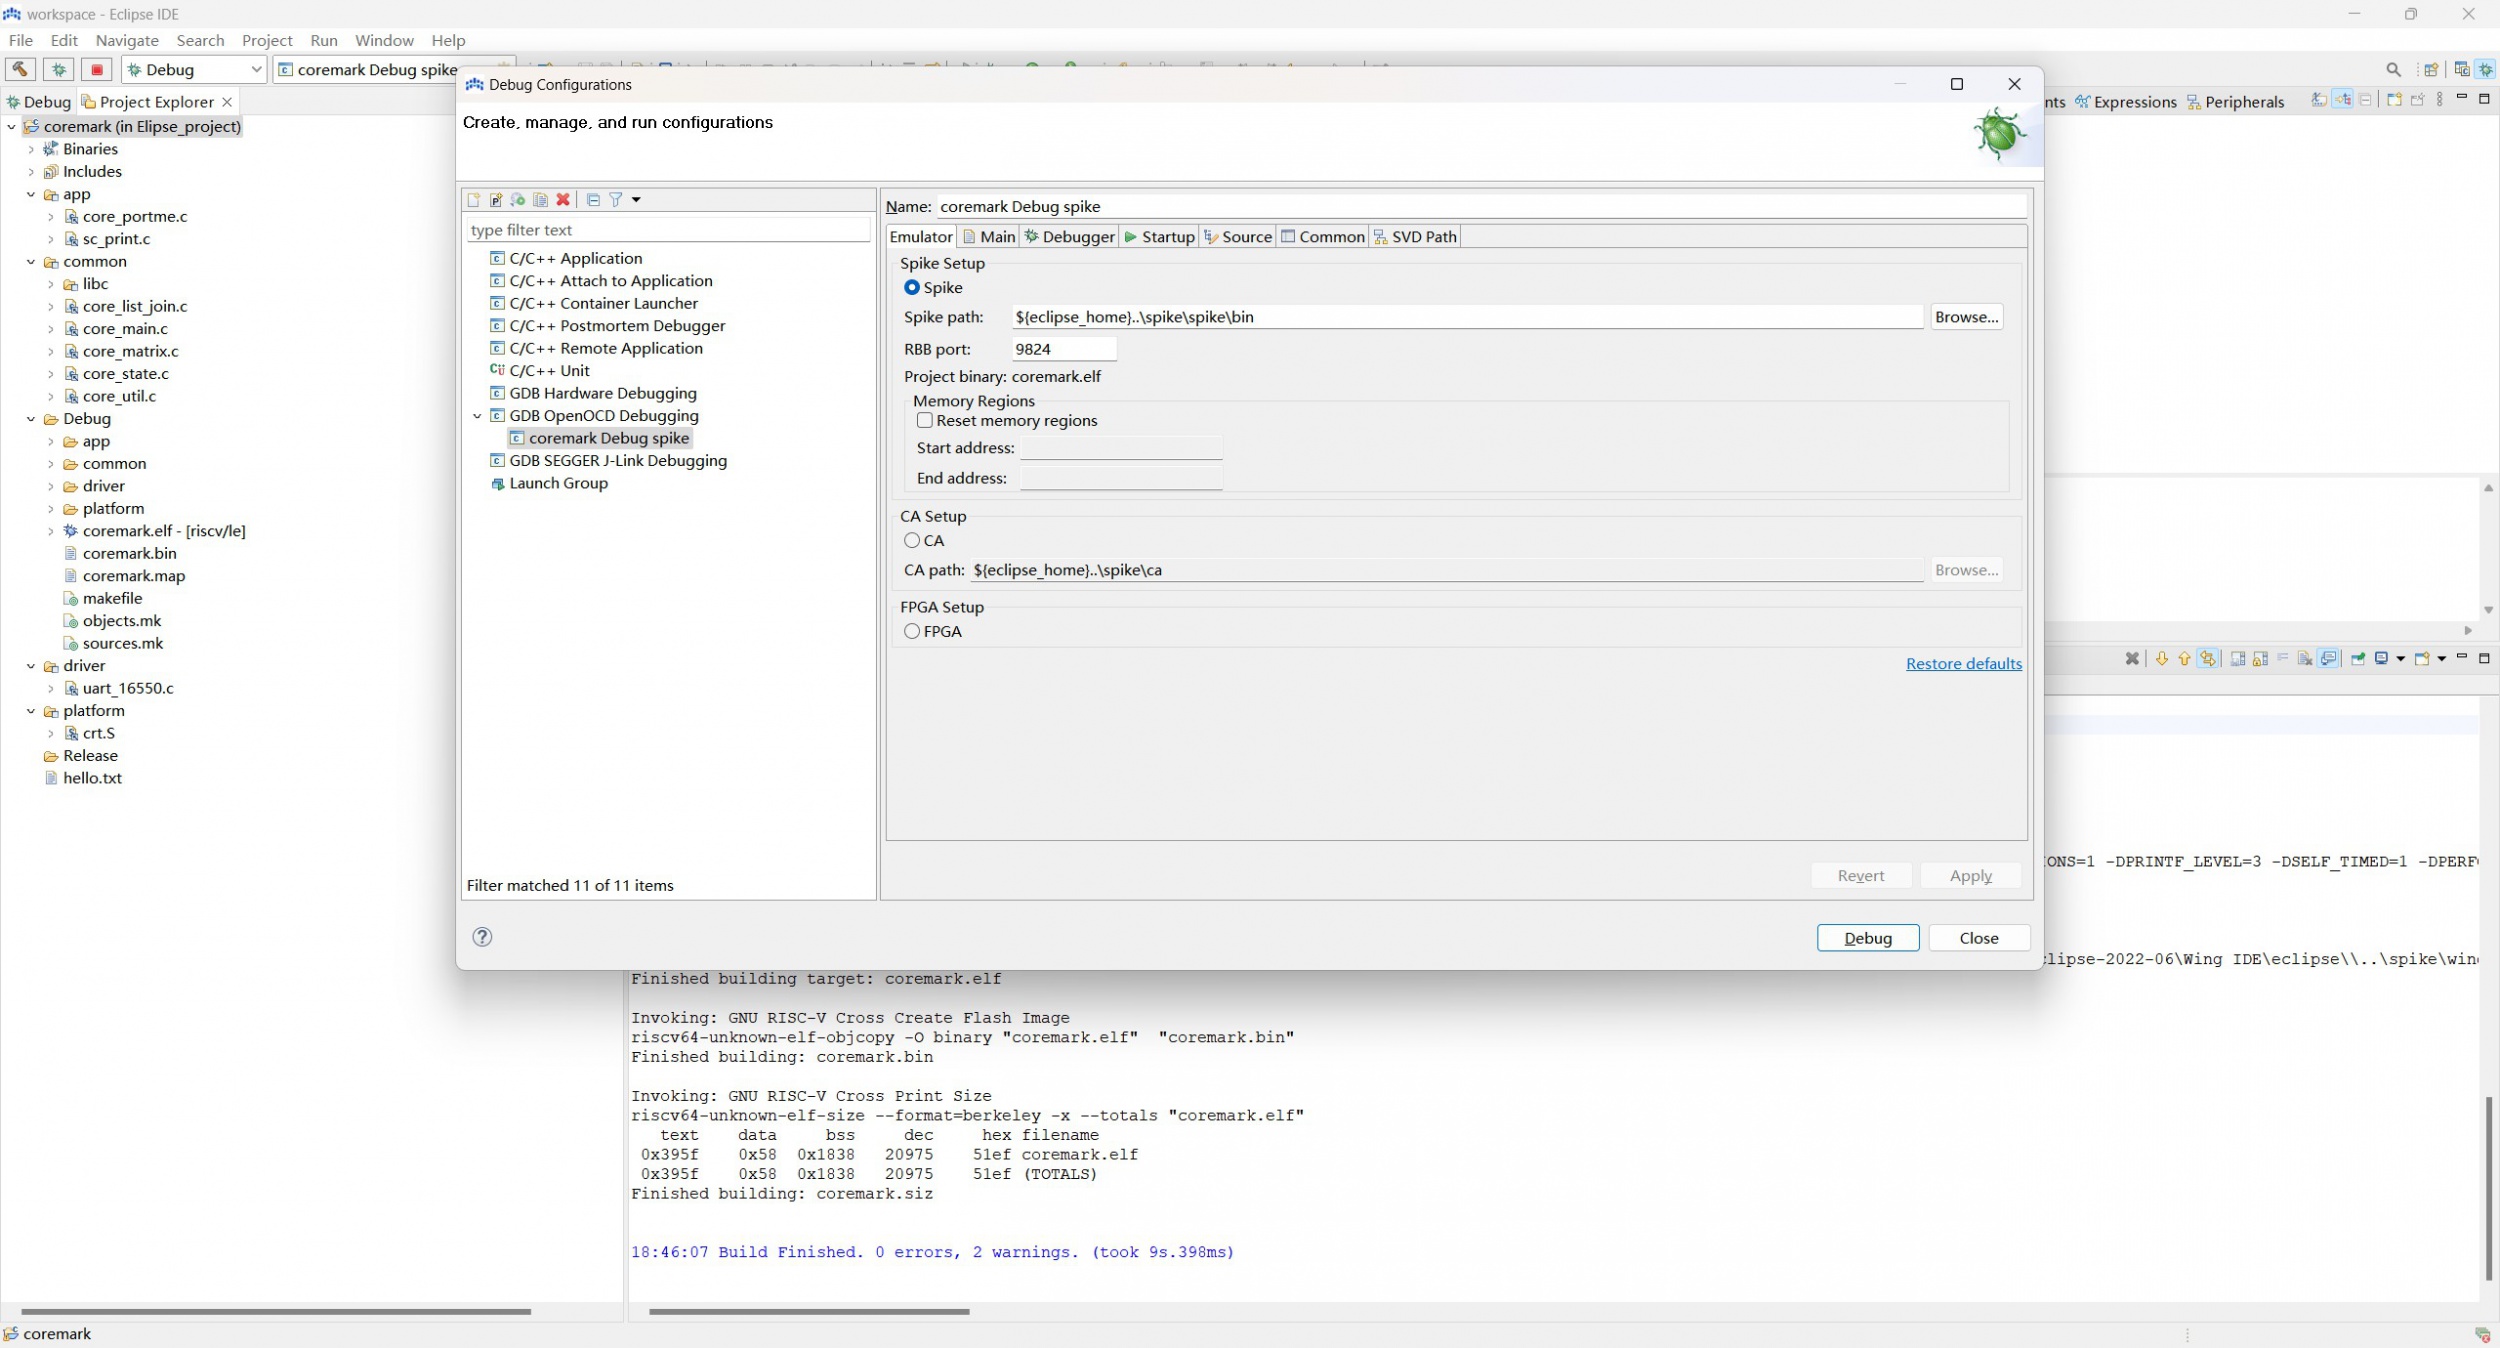Click the hammer build icon
This screenshot has width=2500, height=1348.
[x=20, y=70]
